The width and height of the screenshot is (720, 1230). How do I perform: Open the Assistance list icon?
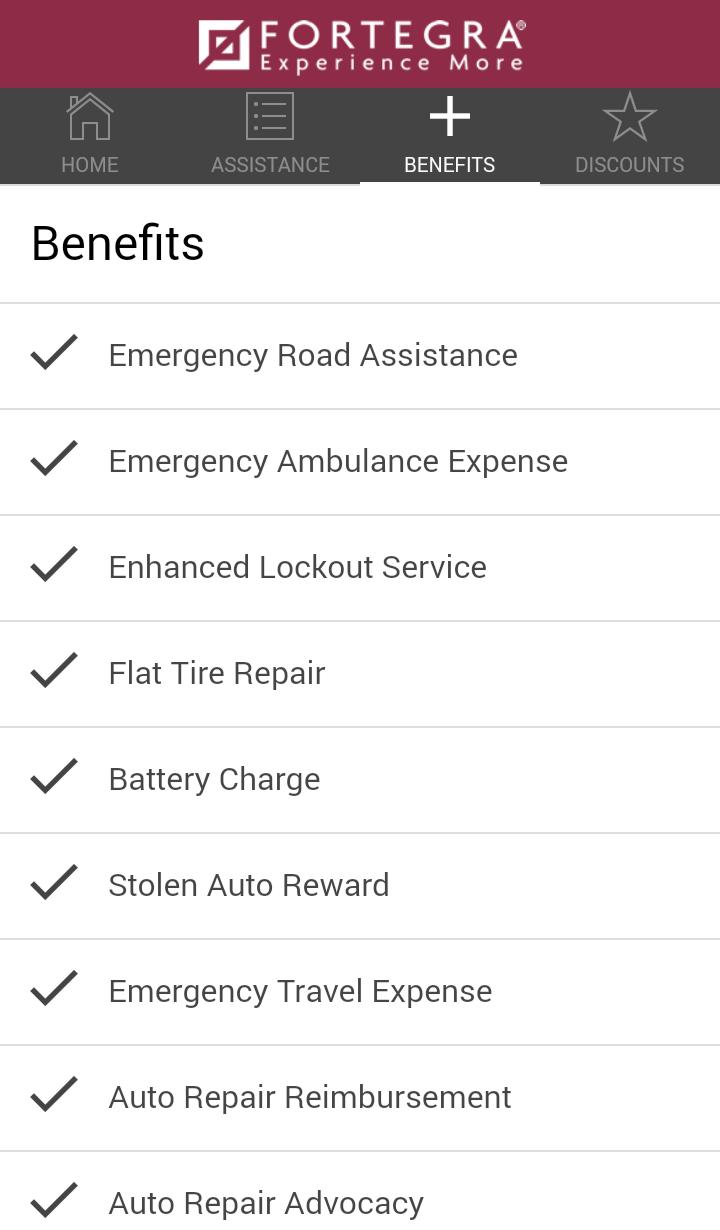270,117
